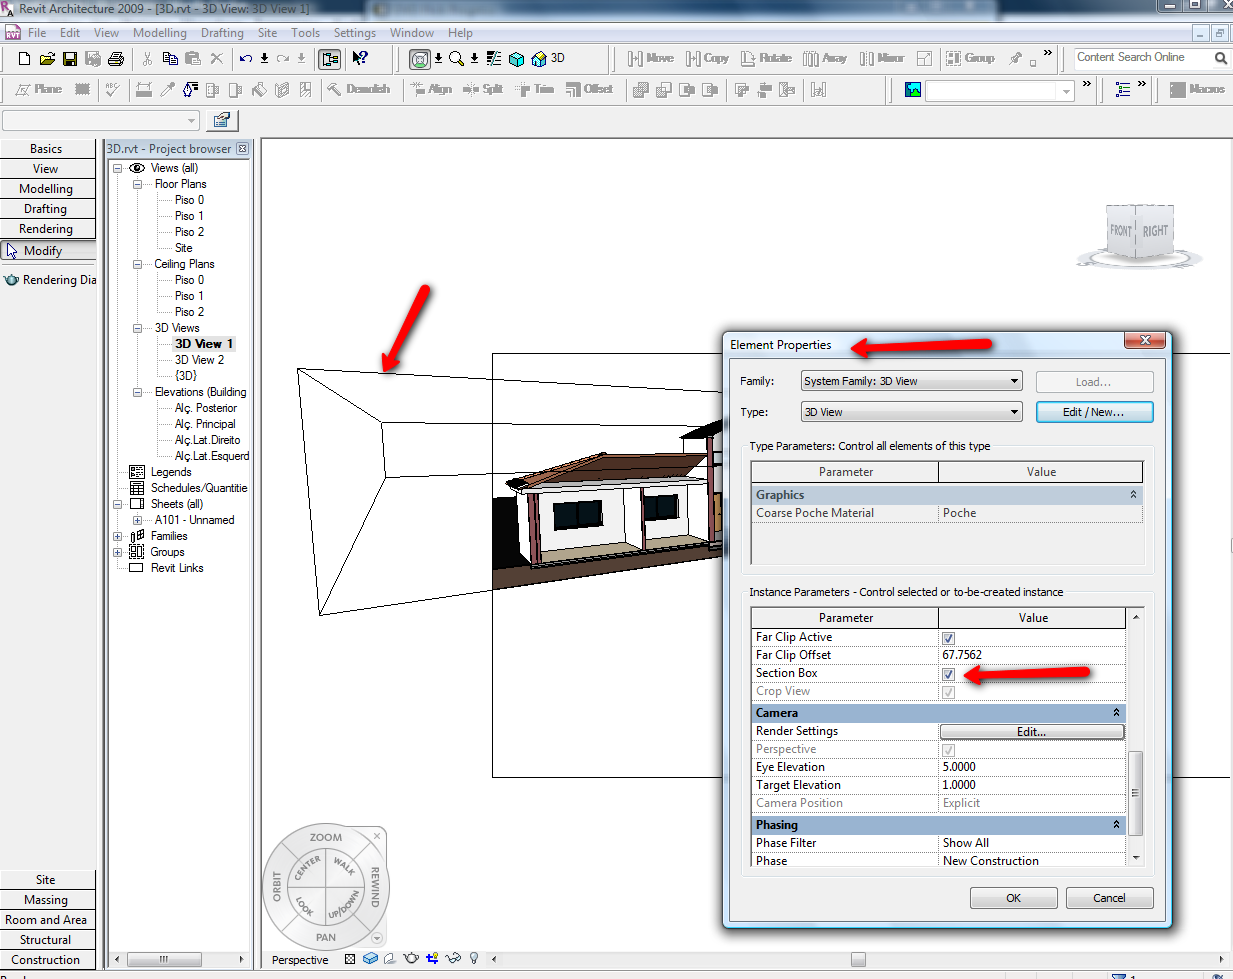This screenshot has height=979, width=1233.
Task: Click the Zoom magnifier toolbar icon
Action: point(456,59)
